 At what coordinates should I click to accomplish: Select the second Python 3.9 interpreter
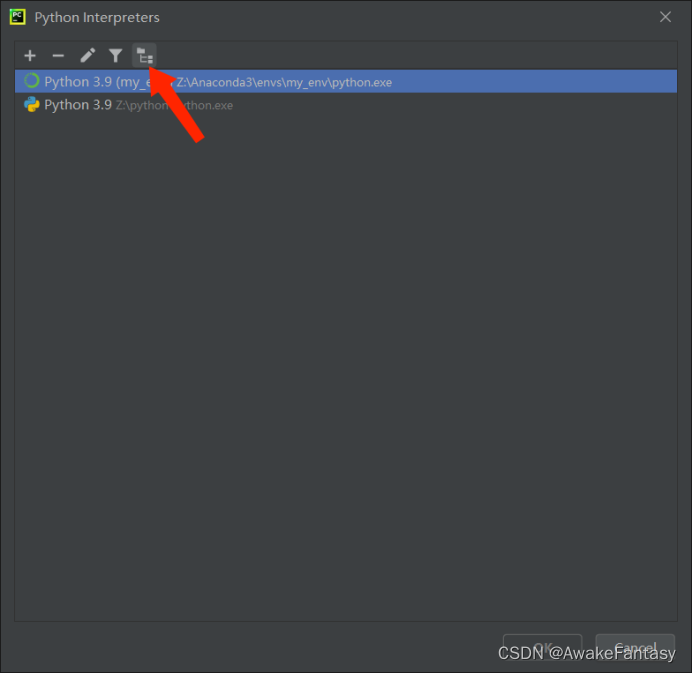(x=346, y=105)
